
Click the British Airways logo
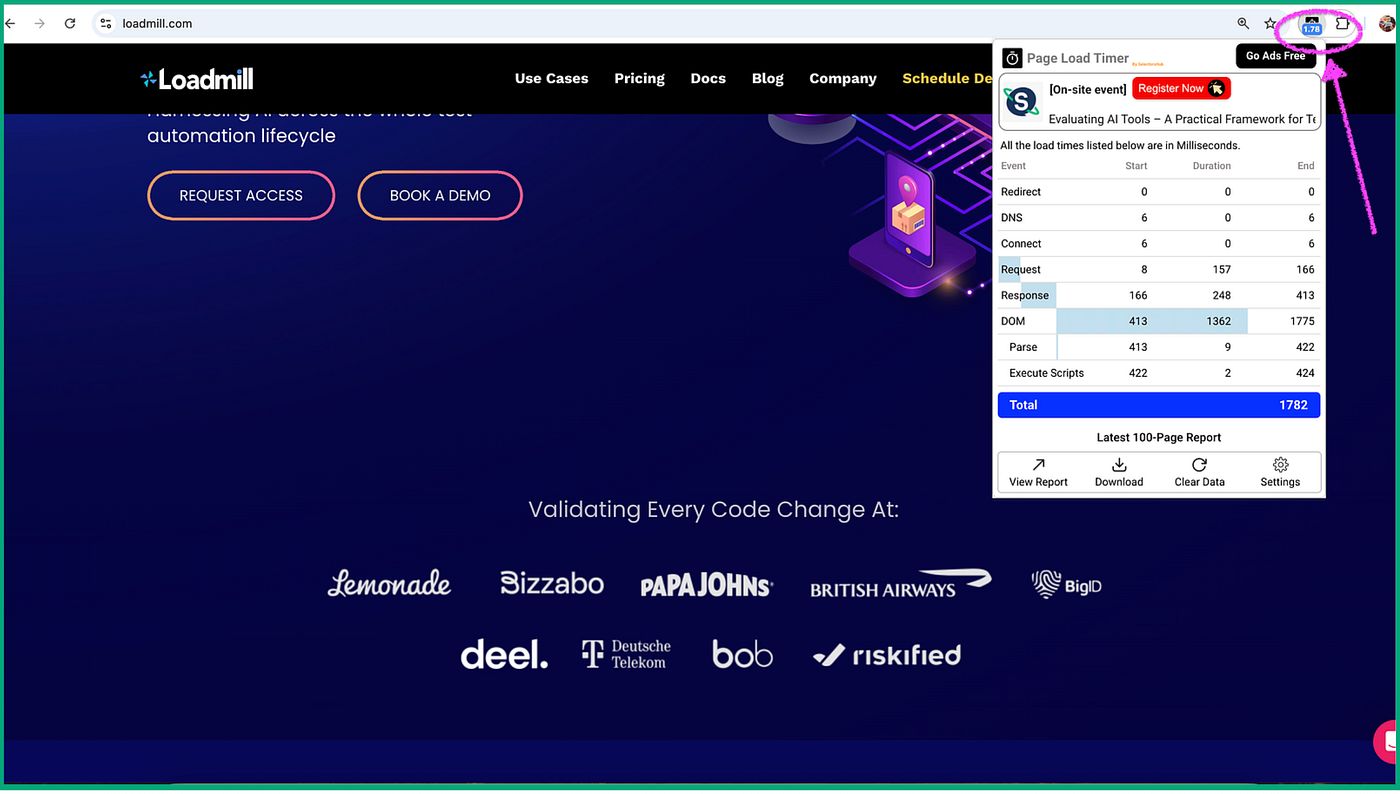tap(900, 584)
